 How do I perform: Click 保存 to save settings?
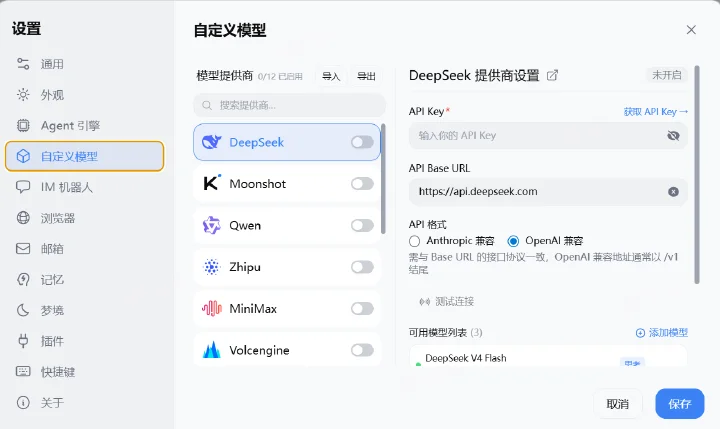(x=680, y=404)
